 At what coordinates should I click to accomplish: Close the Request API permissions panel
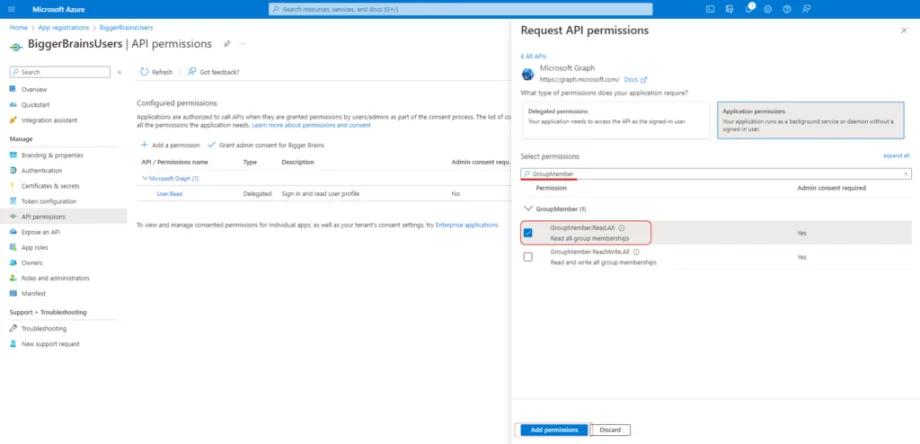(x=904, y=30)
